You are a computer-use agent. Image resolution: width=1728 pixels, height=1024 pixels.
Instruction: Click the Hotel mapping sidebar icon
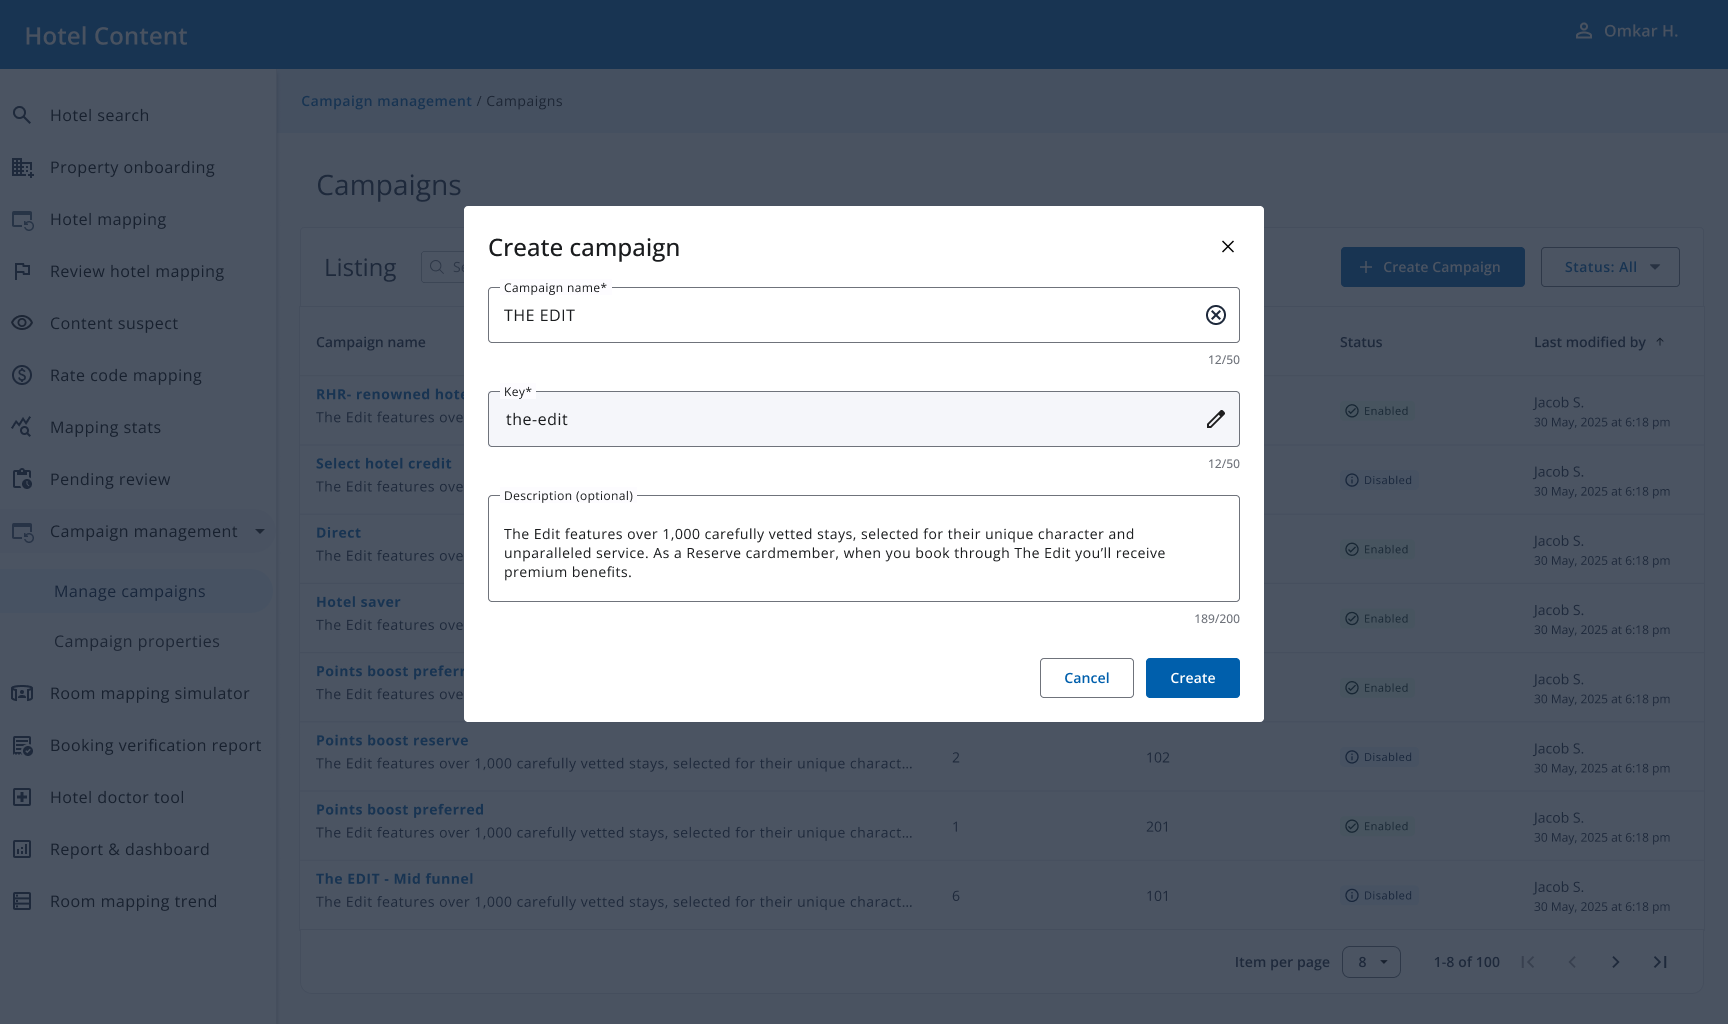click(22, 219)
